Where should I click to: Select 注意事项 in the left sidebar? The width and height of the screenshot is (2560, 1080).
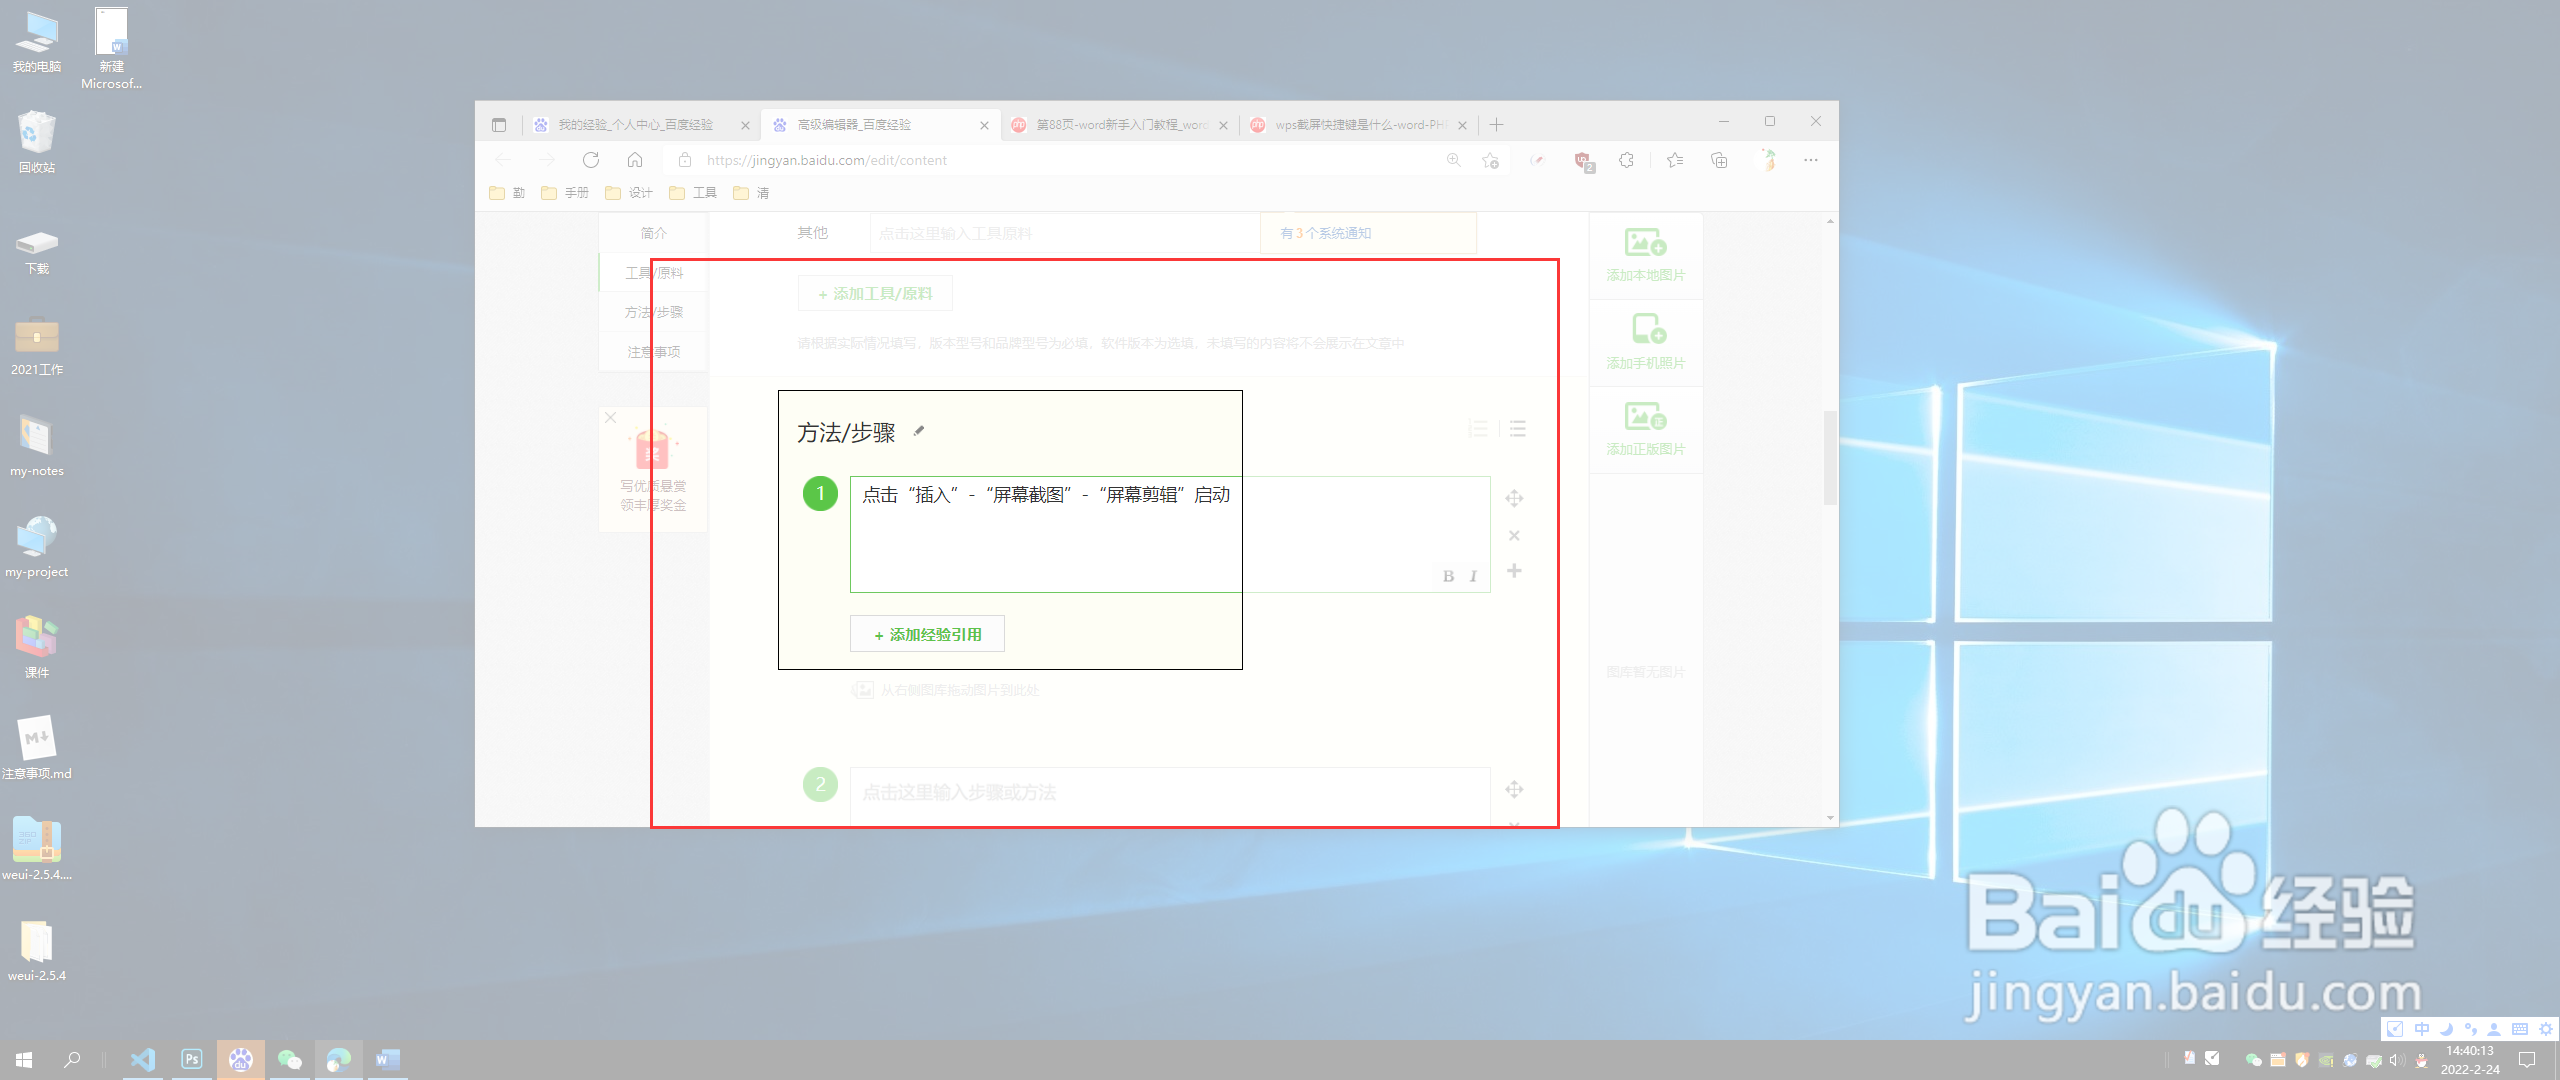pyautogui.click(x=653, y=352)
